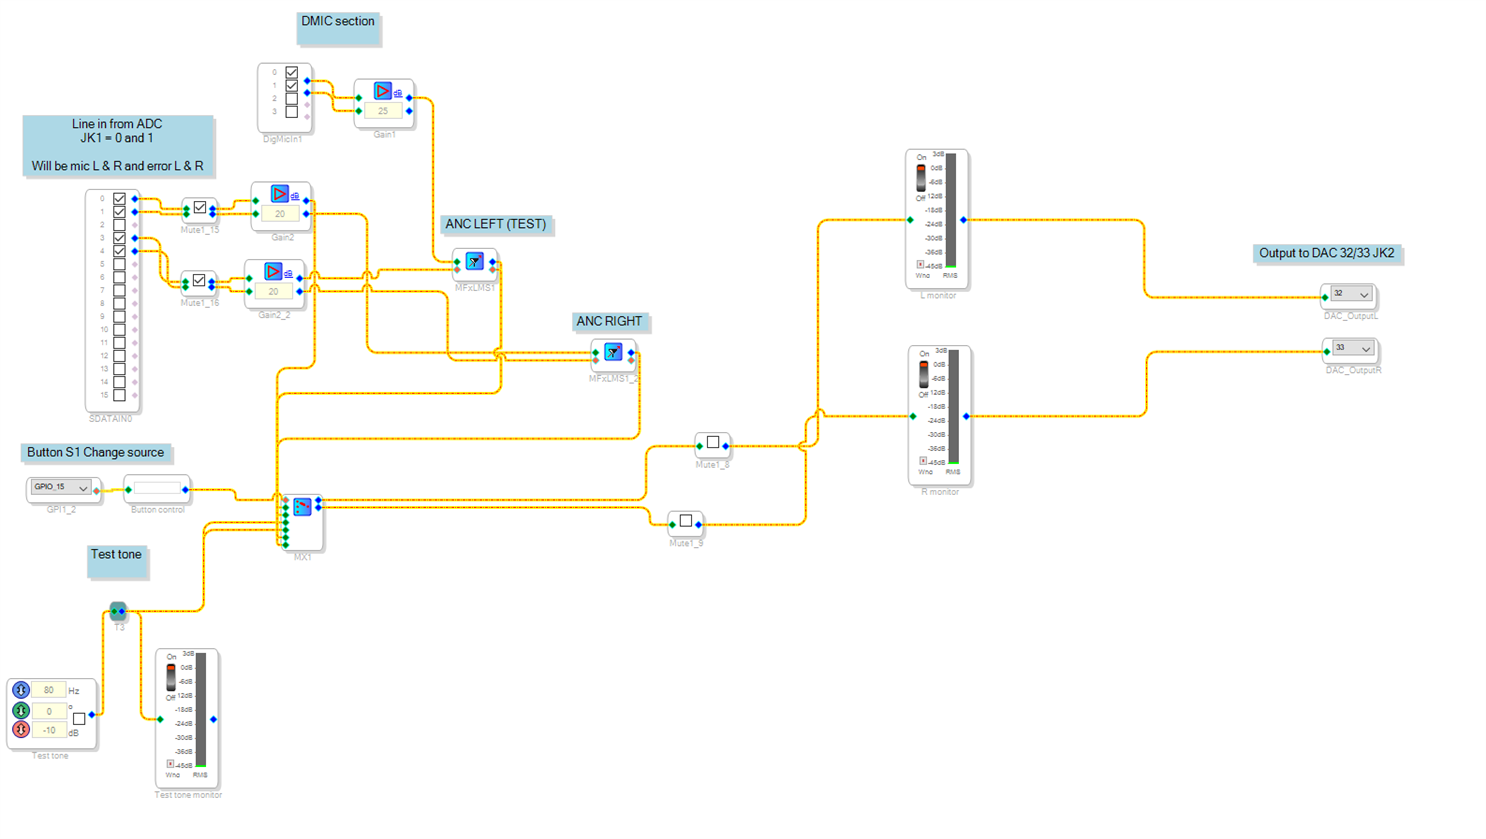Open the GPIO_15 dropdown
Viewport: 1486px width, 839px height.
click(x=60, y=488)
